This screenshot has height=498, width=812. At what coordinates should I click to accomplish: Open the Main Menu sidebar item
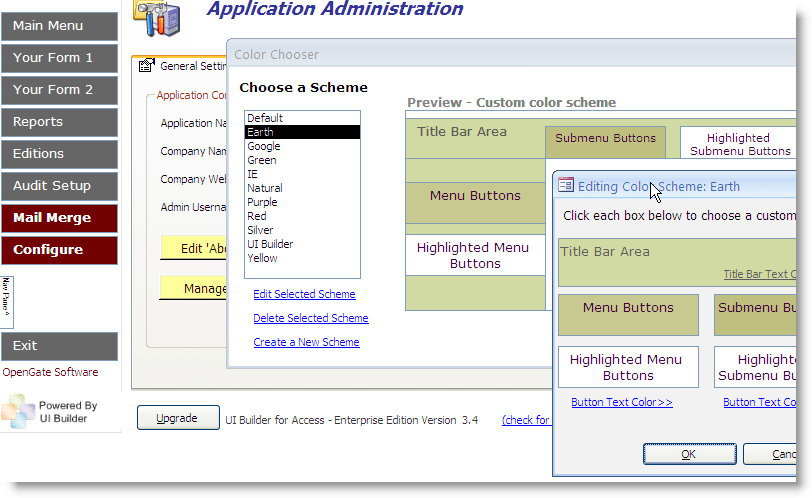59,26
